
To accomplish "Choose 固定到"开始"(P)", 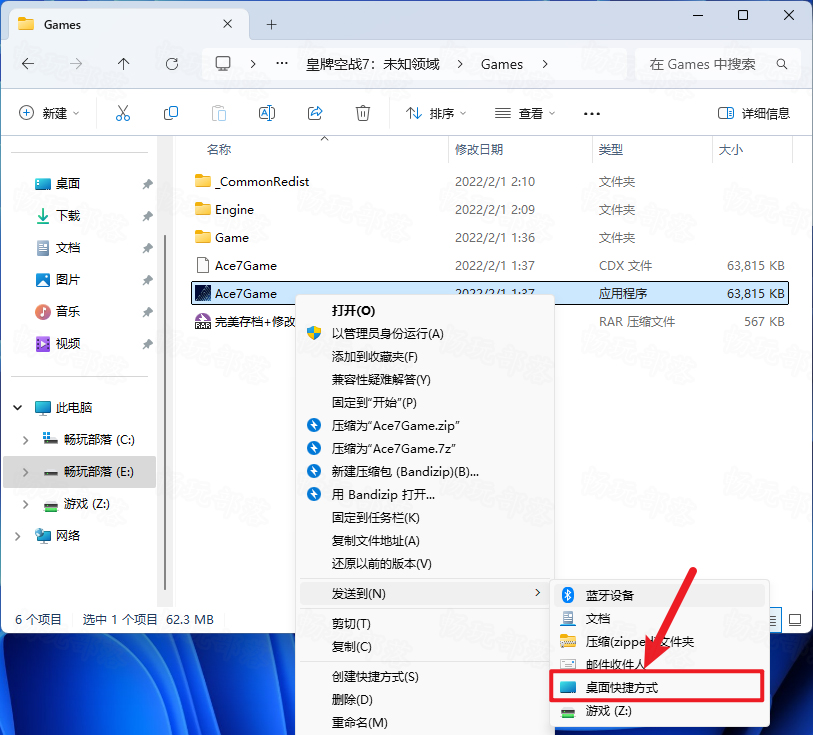I will coord(425,402).
